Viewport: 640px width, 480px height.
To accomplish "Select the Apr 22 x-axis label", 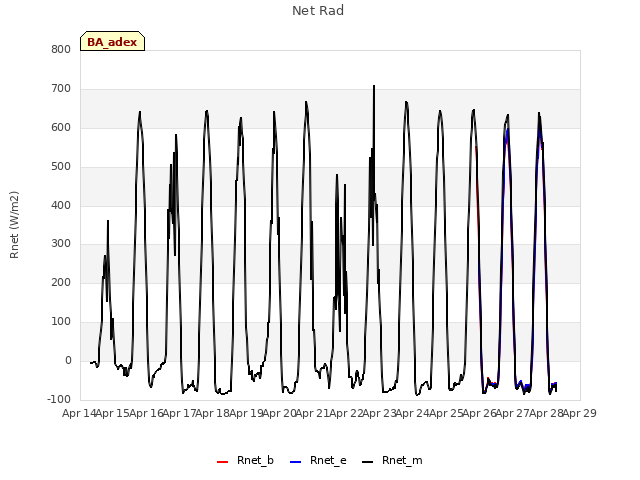I will pyautogui.click(x=346, y=413).
